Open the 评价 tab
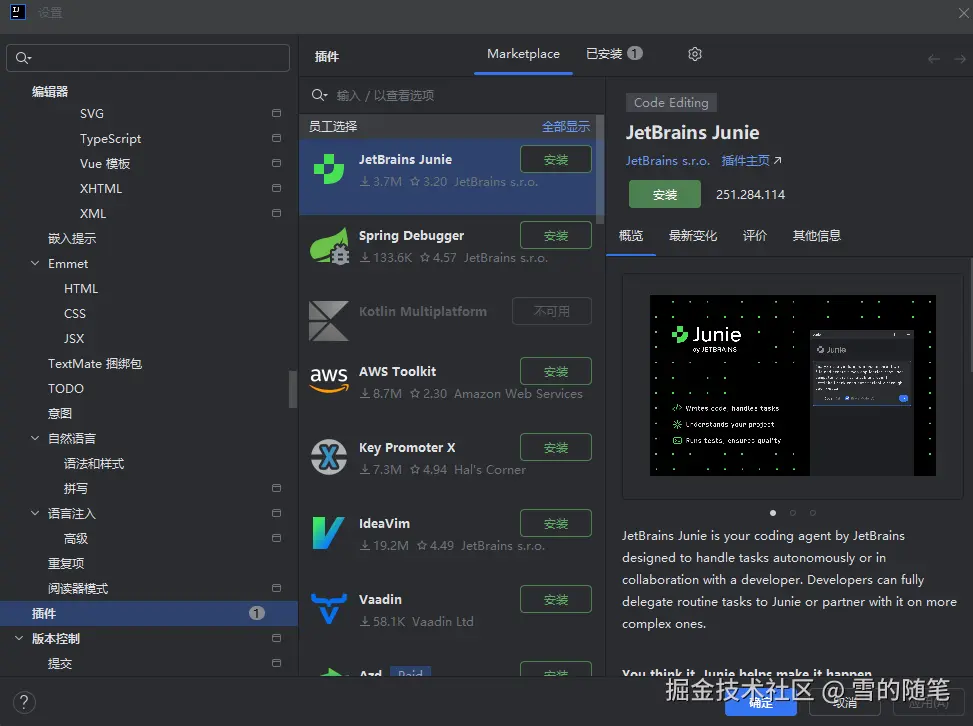The image size is (973, 726). pyautogui.click(x=755, y=236)
